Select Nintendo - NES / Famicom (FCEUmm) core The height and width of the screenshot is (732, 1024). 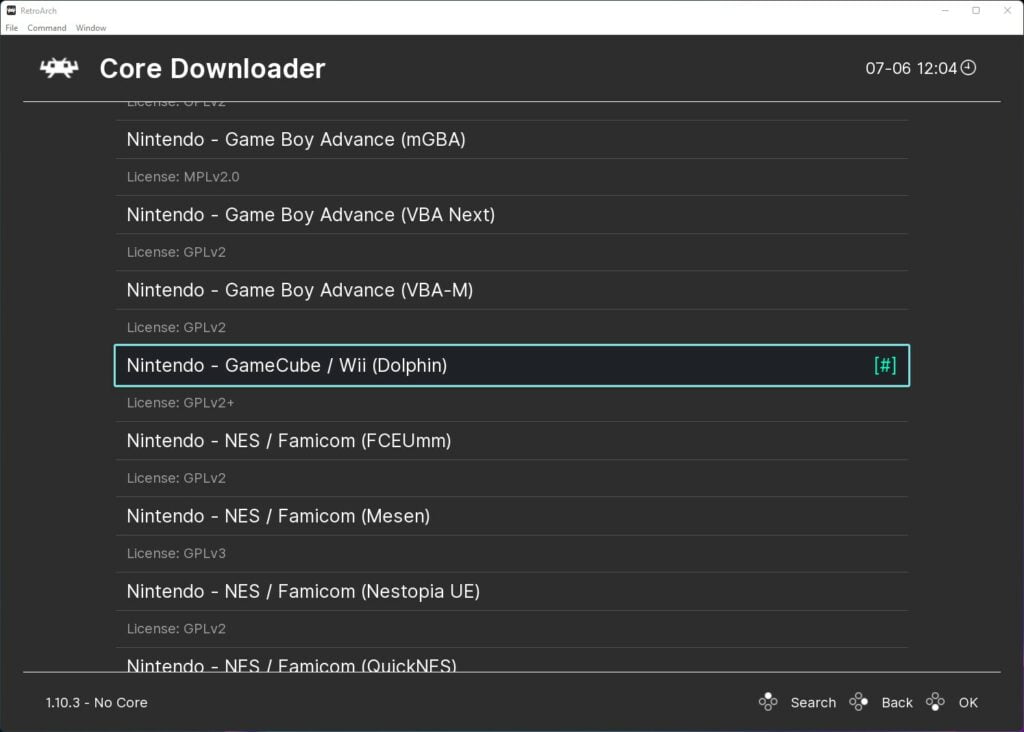point(511,441)
